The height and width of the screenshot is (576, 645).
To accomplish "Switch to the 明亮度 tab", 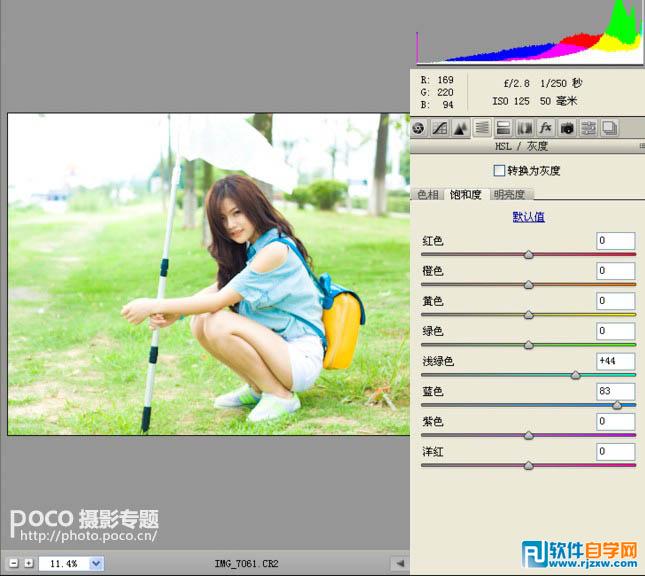I will [x=509, y=194].
